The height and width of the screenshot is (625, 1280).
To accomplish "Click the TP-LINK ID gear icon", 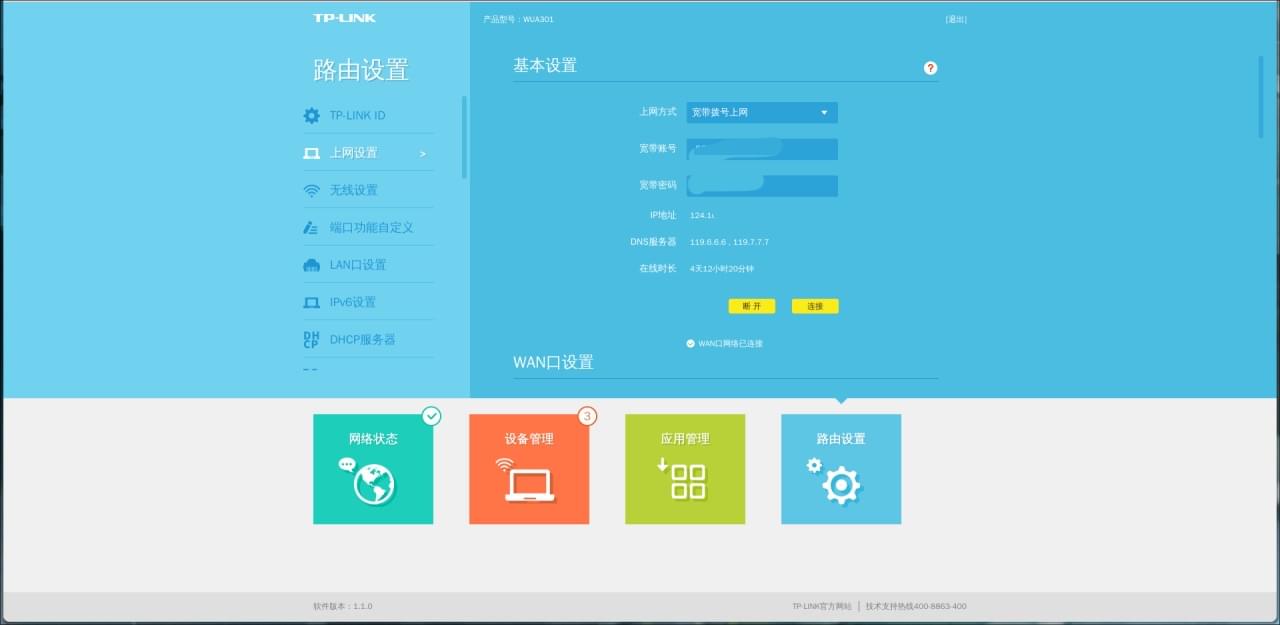I will tap(312, 116).
